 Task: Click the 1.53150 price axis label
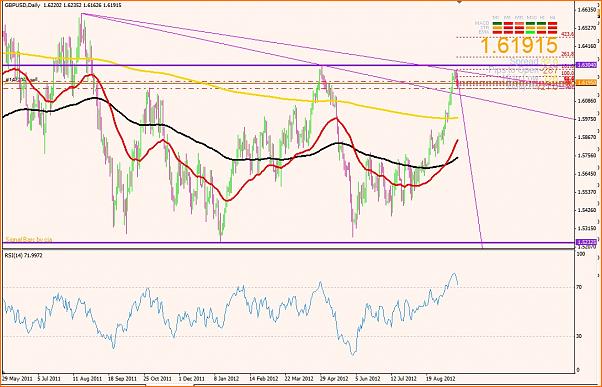coord(588,228)
